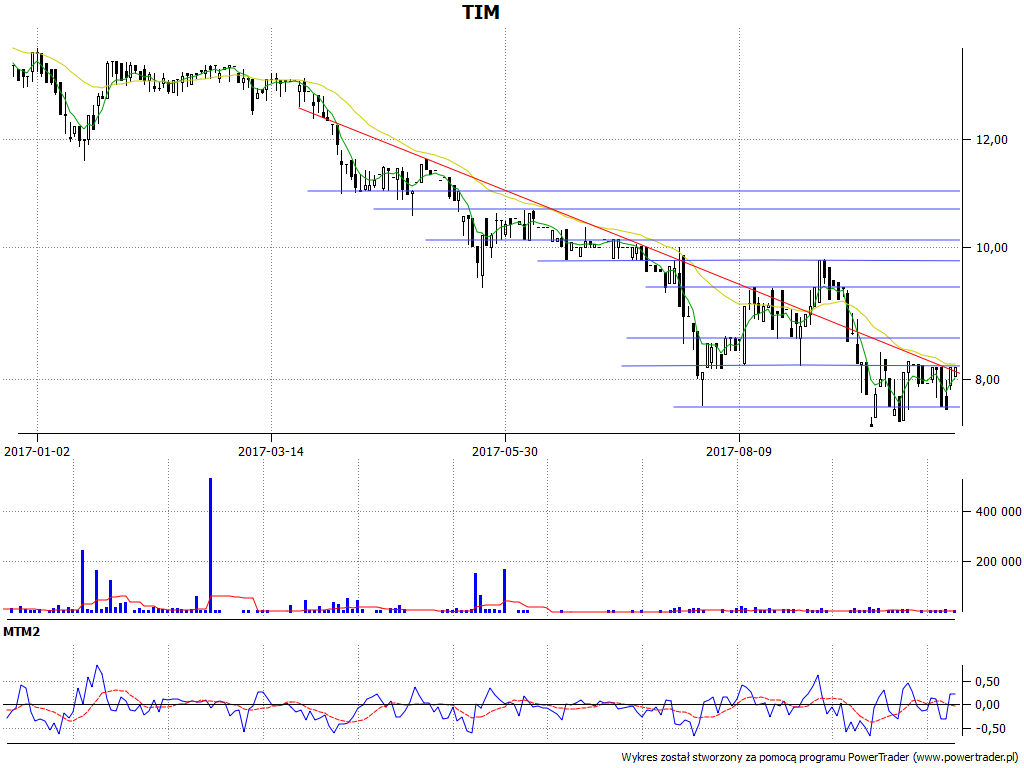Screen dimensions: 1024x768
Task: Click the PowerTrader credit text at bottom
Action: (821, 758)
